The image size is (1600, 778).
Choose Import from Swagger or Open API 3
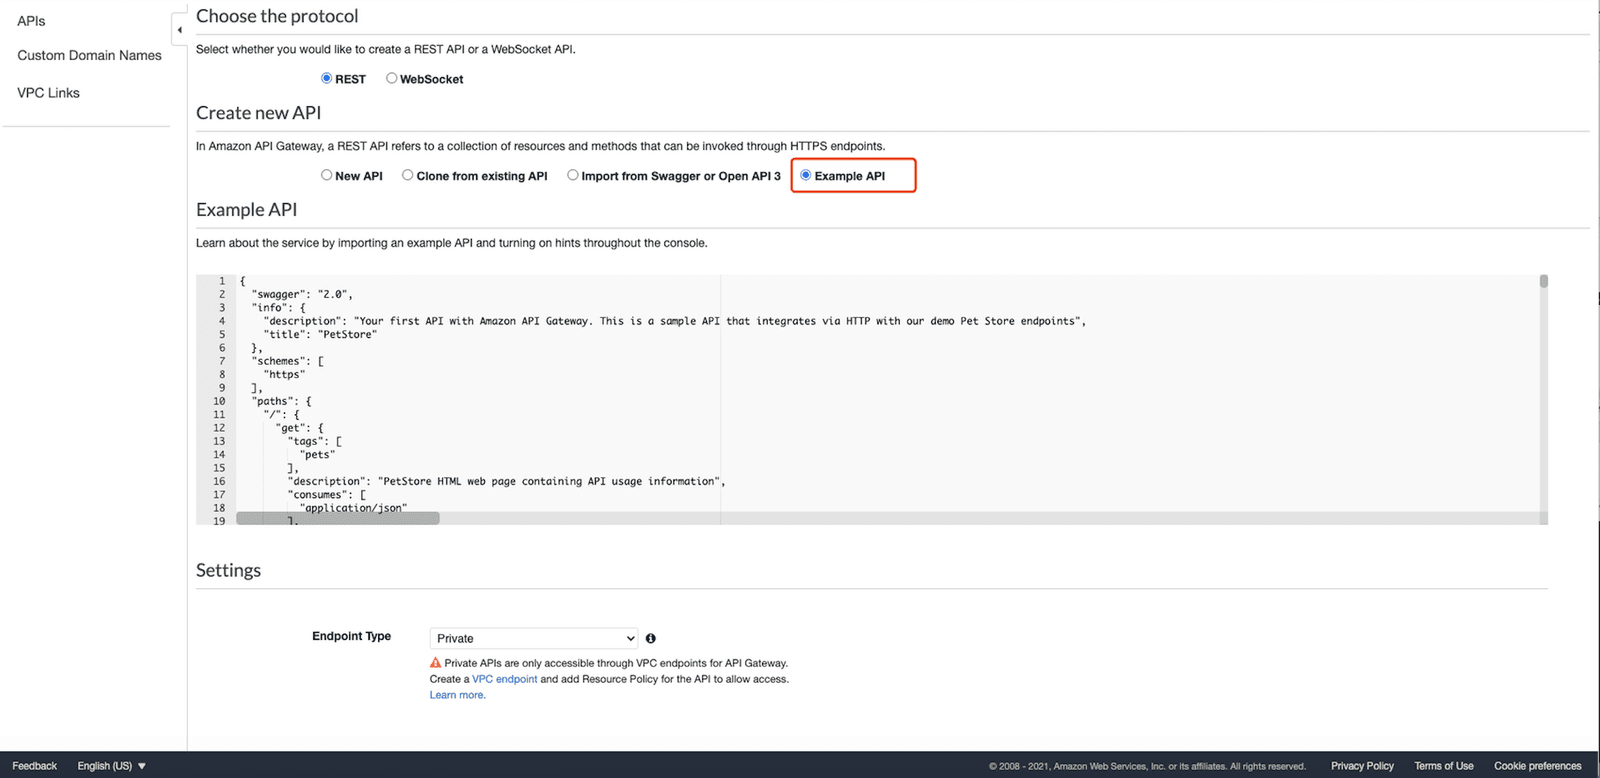click(573, 175)
